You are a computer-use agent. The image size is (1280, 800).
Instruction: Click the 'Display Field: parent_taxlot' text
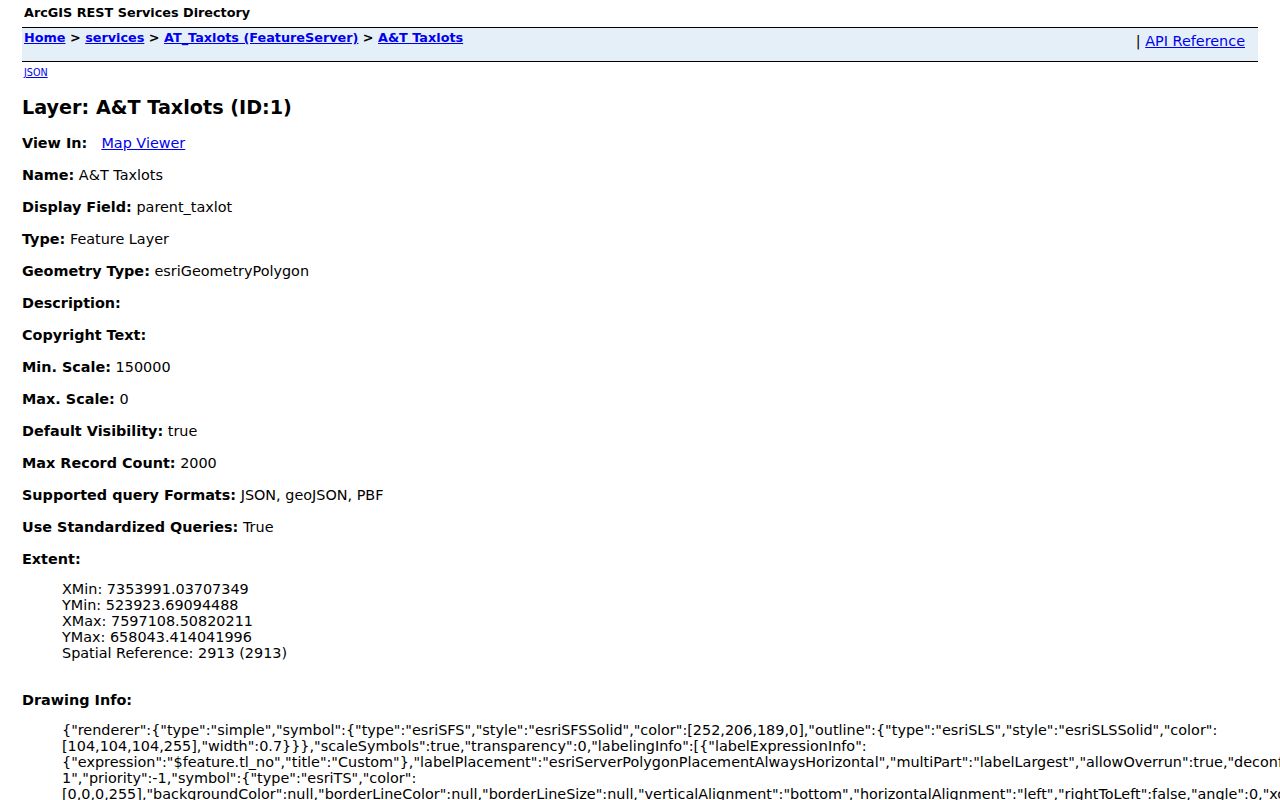pos(127,207)
